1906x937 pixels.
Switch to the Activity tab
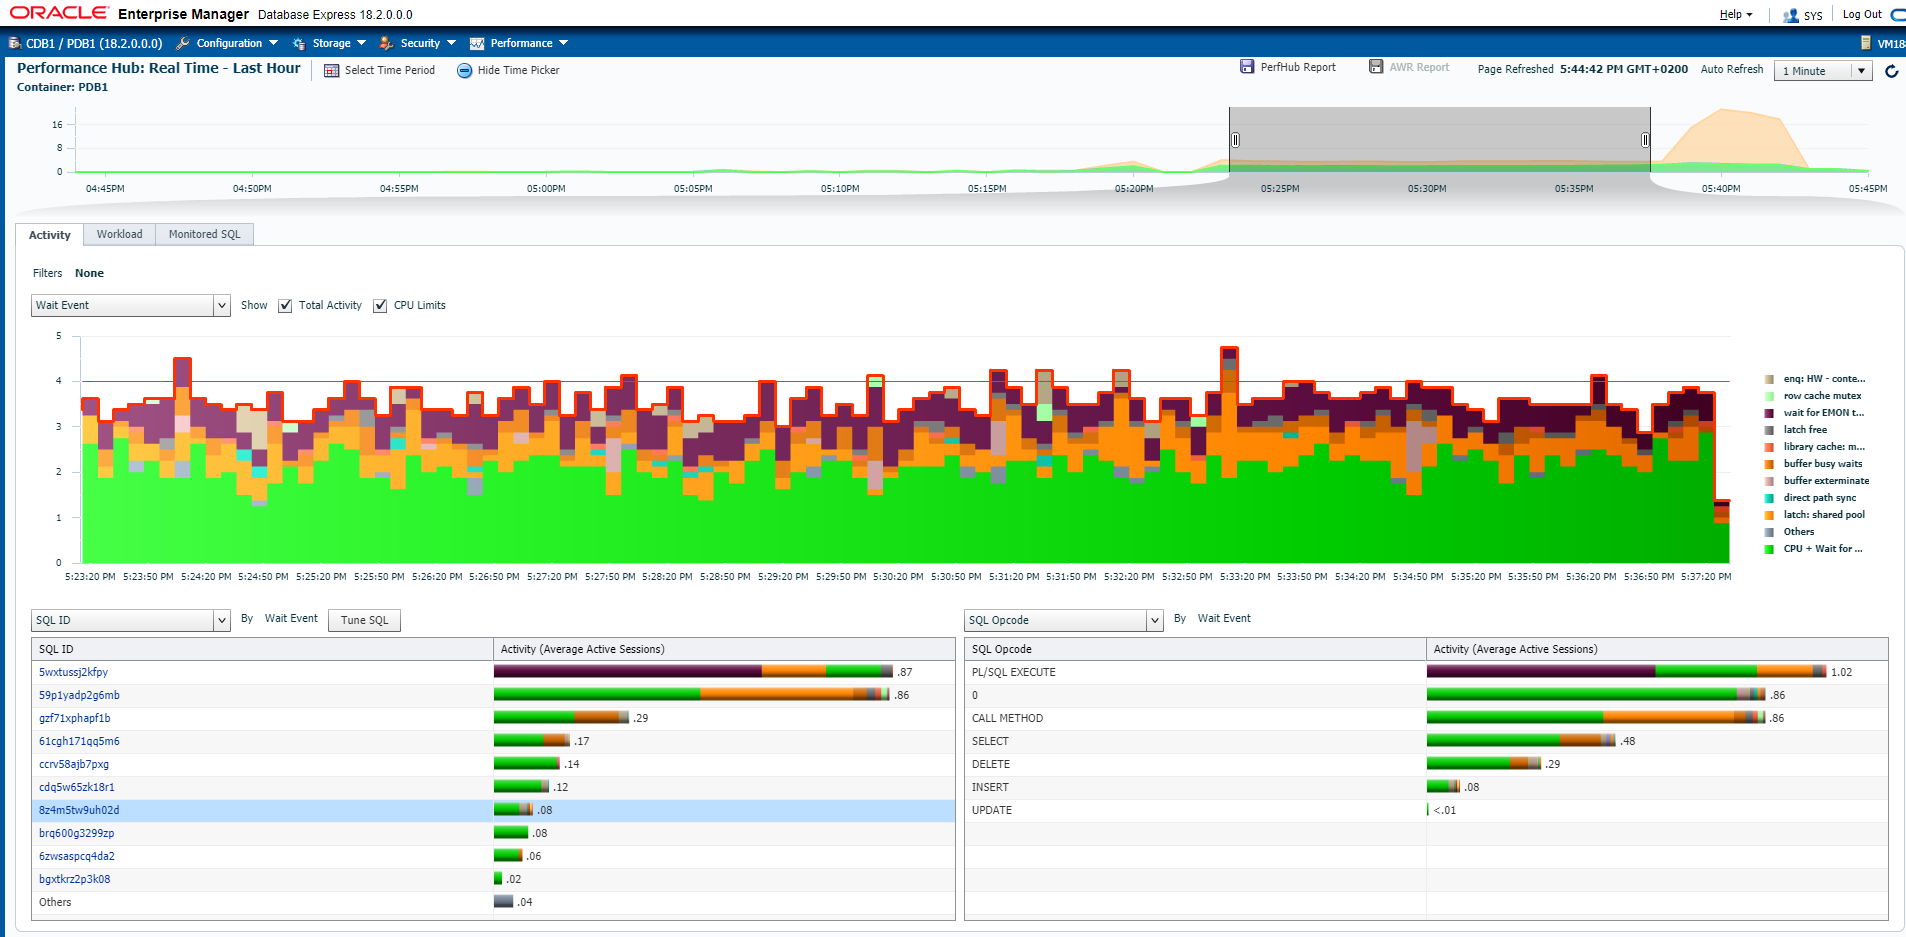tap(50, 235)
